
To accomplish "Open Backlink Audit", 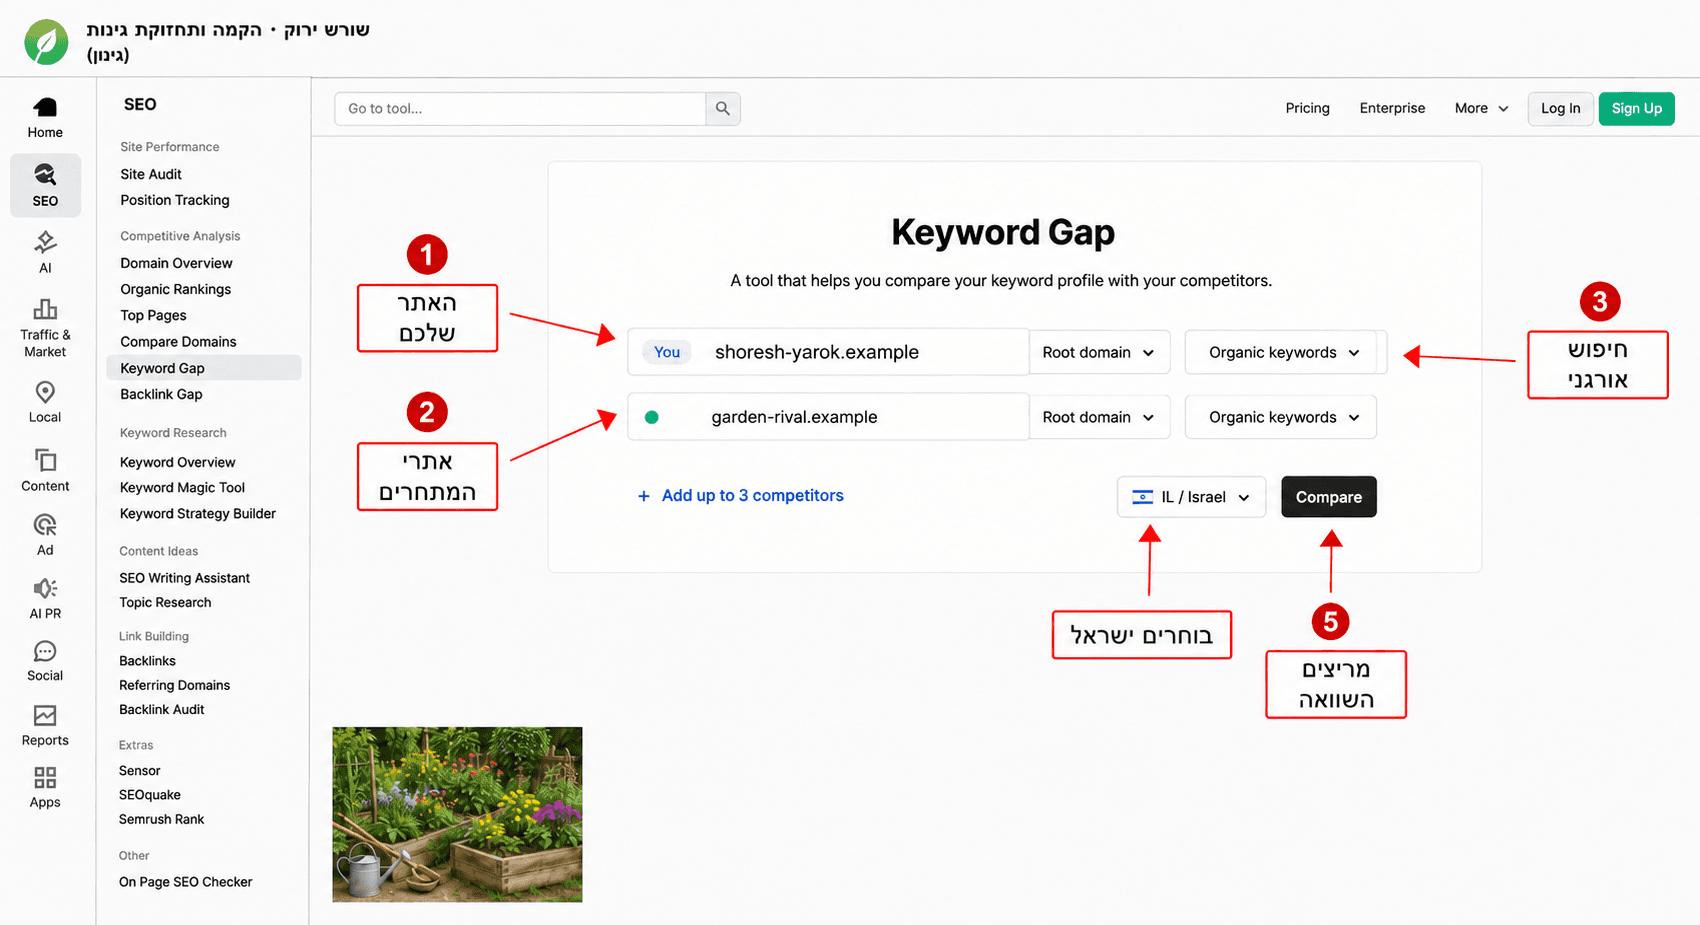I will (162, 709).
